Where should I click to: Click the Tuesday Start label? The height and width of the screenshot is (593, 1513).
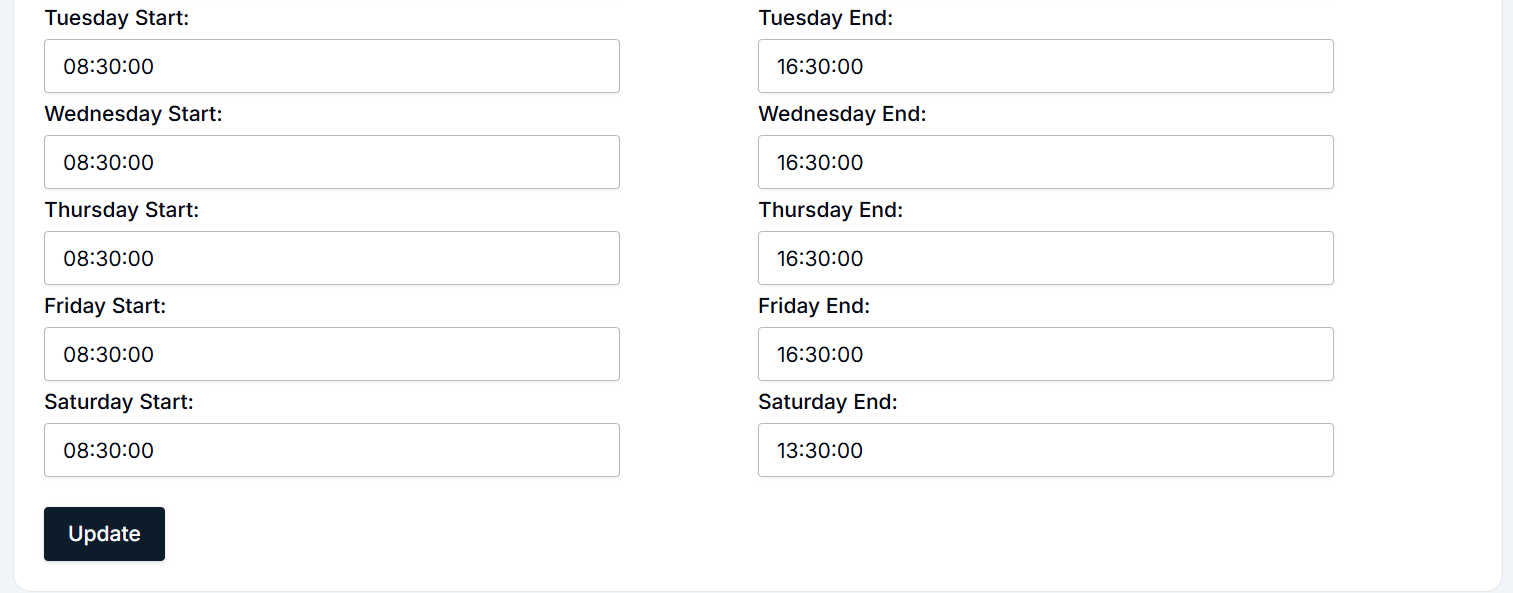116,17
